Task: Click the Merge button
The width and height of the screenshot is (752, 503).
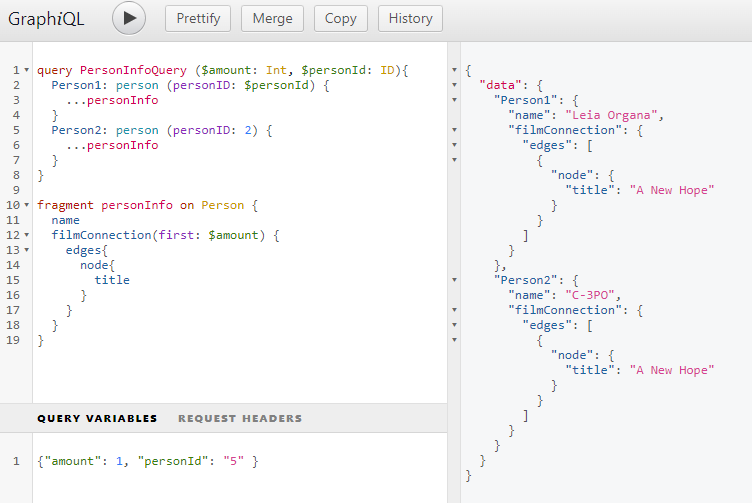Action: [x=272, y=19]
